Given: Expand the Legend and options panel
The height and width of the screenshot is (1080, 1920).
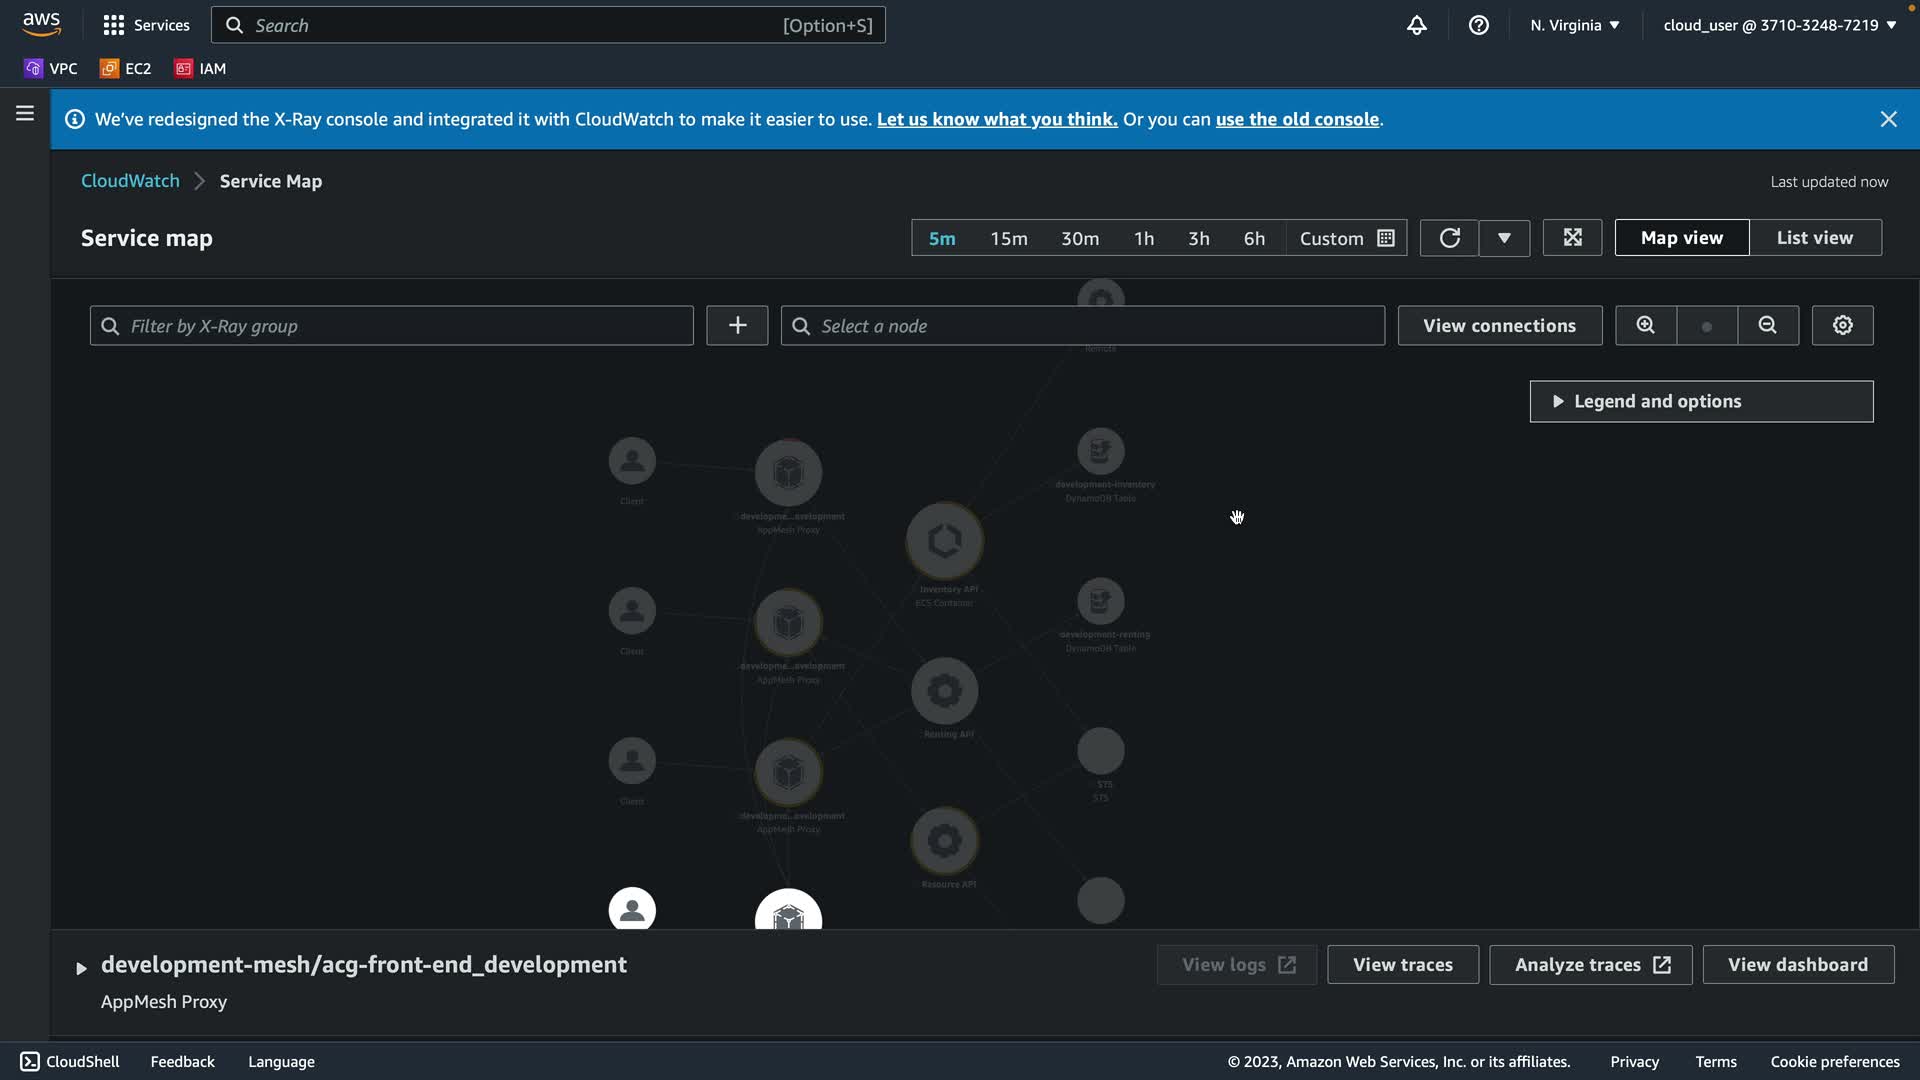Looking at the screenshot, I should [1700, 401].
